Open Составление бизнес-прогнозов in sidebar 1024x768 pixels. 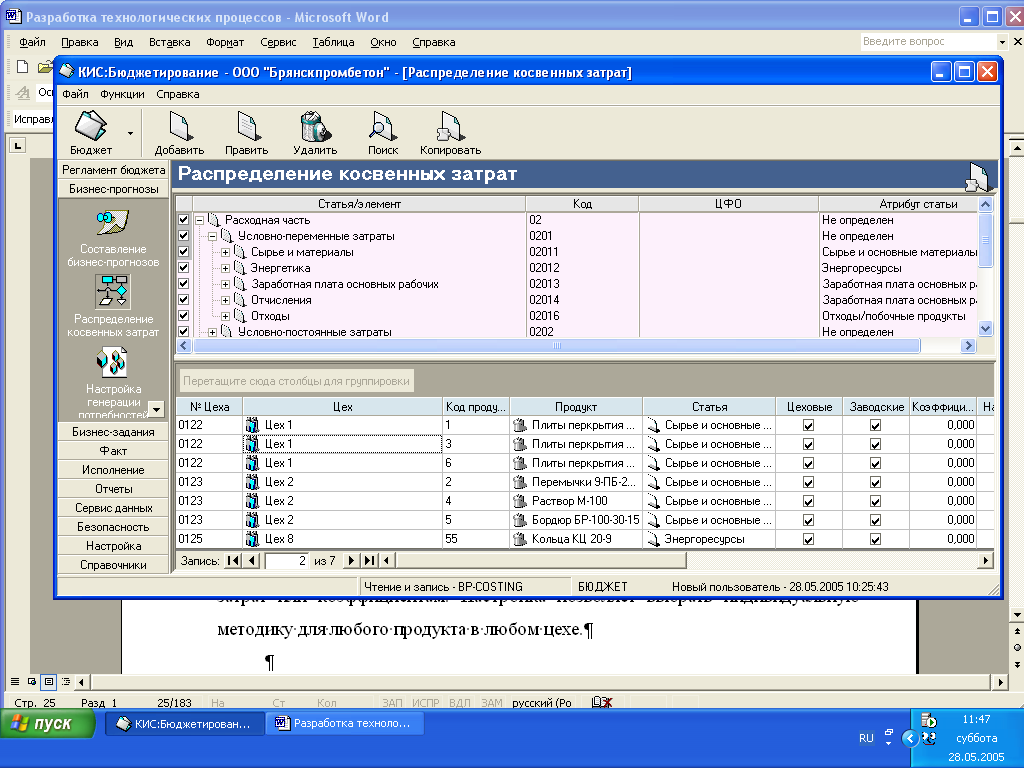[x=113, y=222]
